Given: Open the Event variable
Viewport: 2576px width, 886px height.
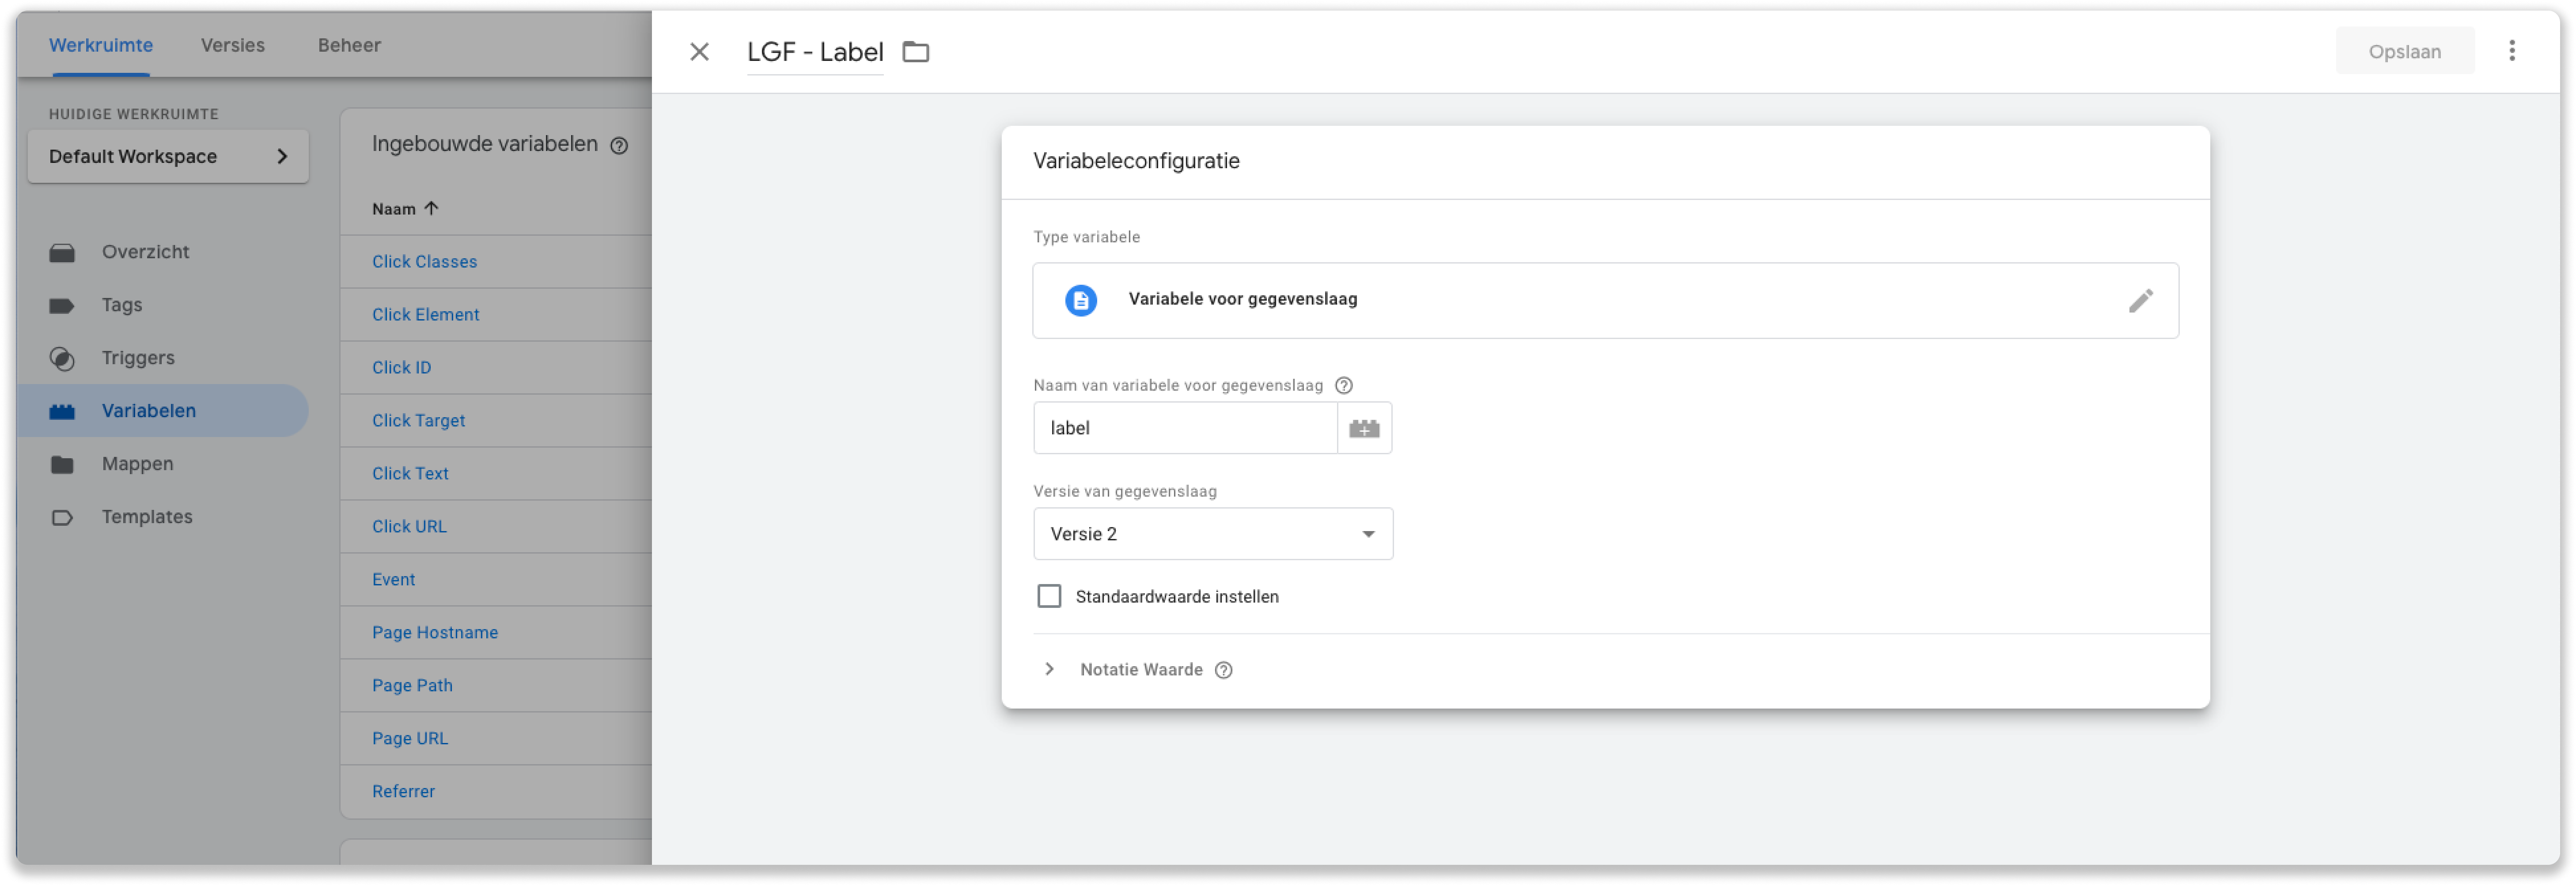Looking at the screenshot, I should (x=393, y=580).
